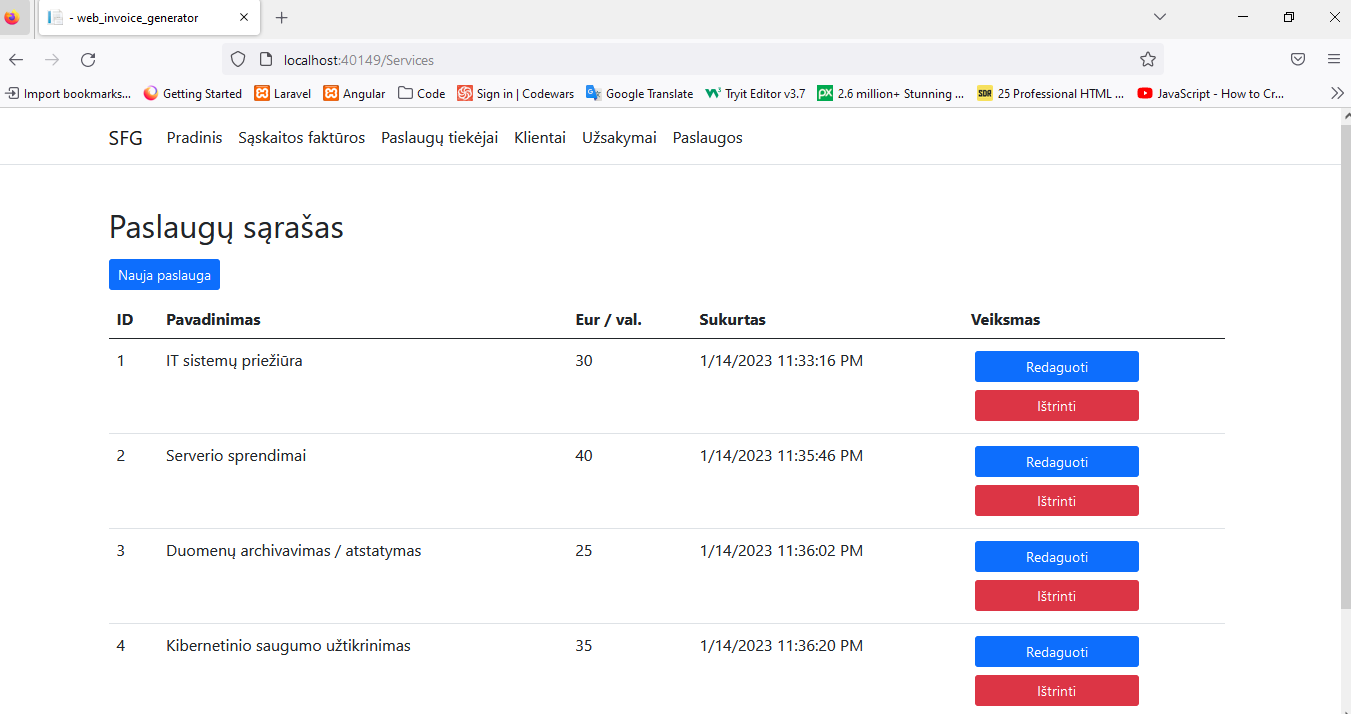
Task: Open the Codewars sign-in bookmark
Action: pyautogui.click(x=516, y=93)
